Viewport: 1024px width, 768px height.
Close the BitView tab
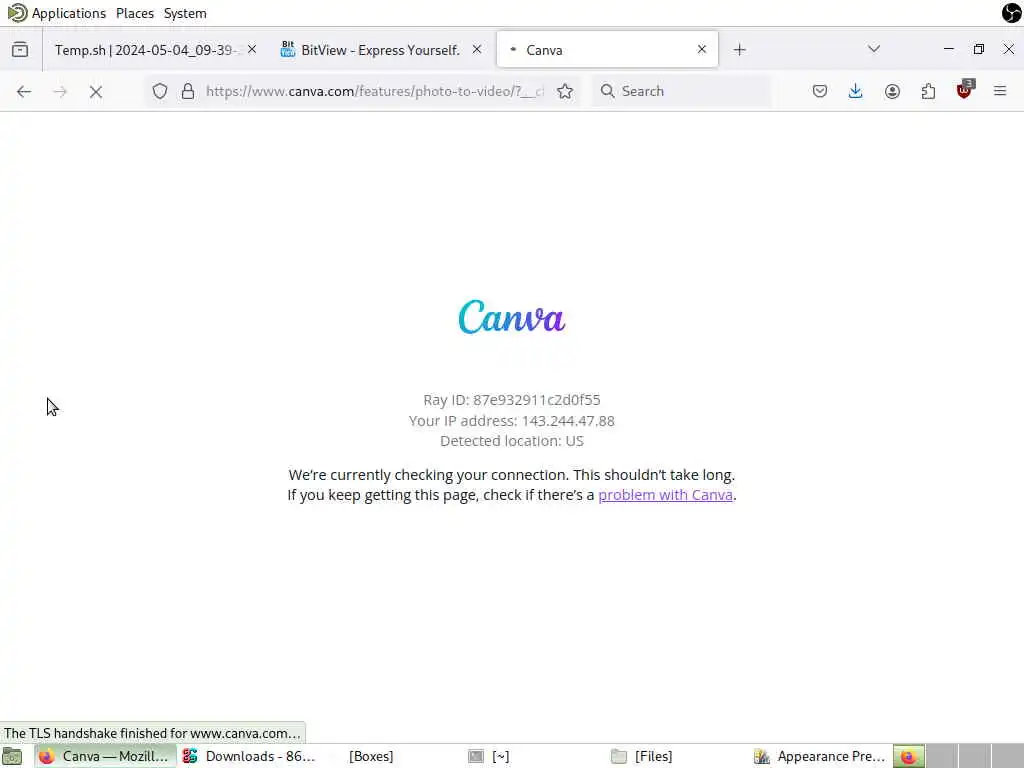477,49
